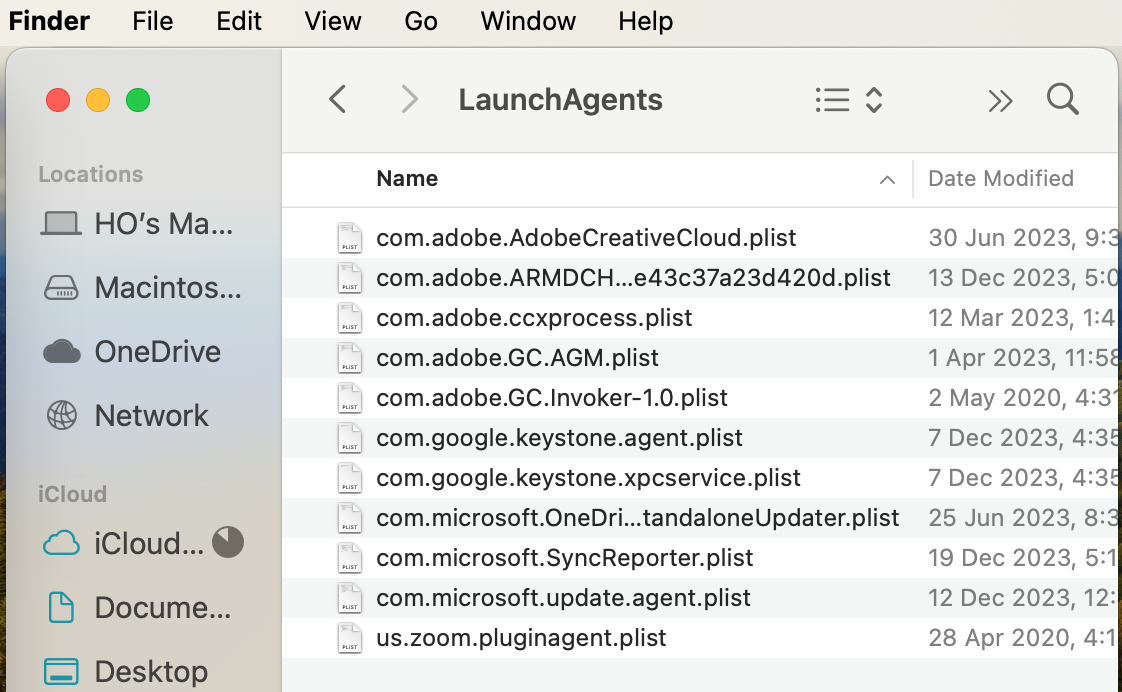Click the Name column header
Viewport: 1122px width, 692px height.
click(x=407, y=179)
